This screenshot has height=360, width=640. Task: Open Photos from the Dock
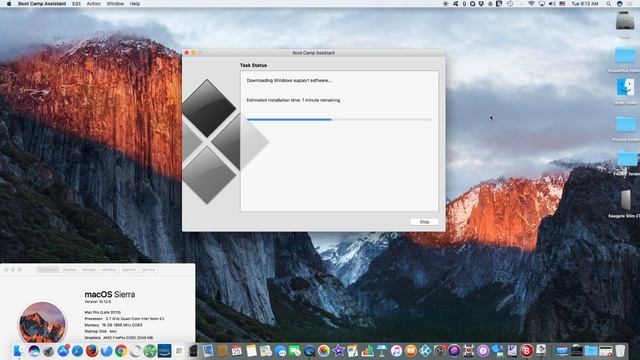(324, 351)
